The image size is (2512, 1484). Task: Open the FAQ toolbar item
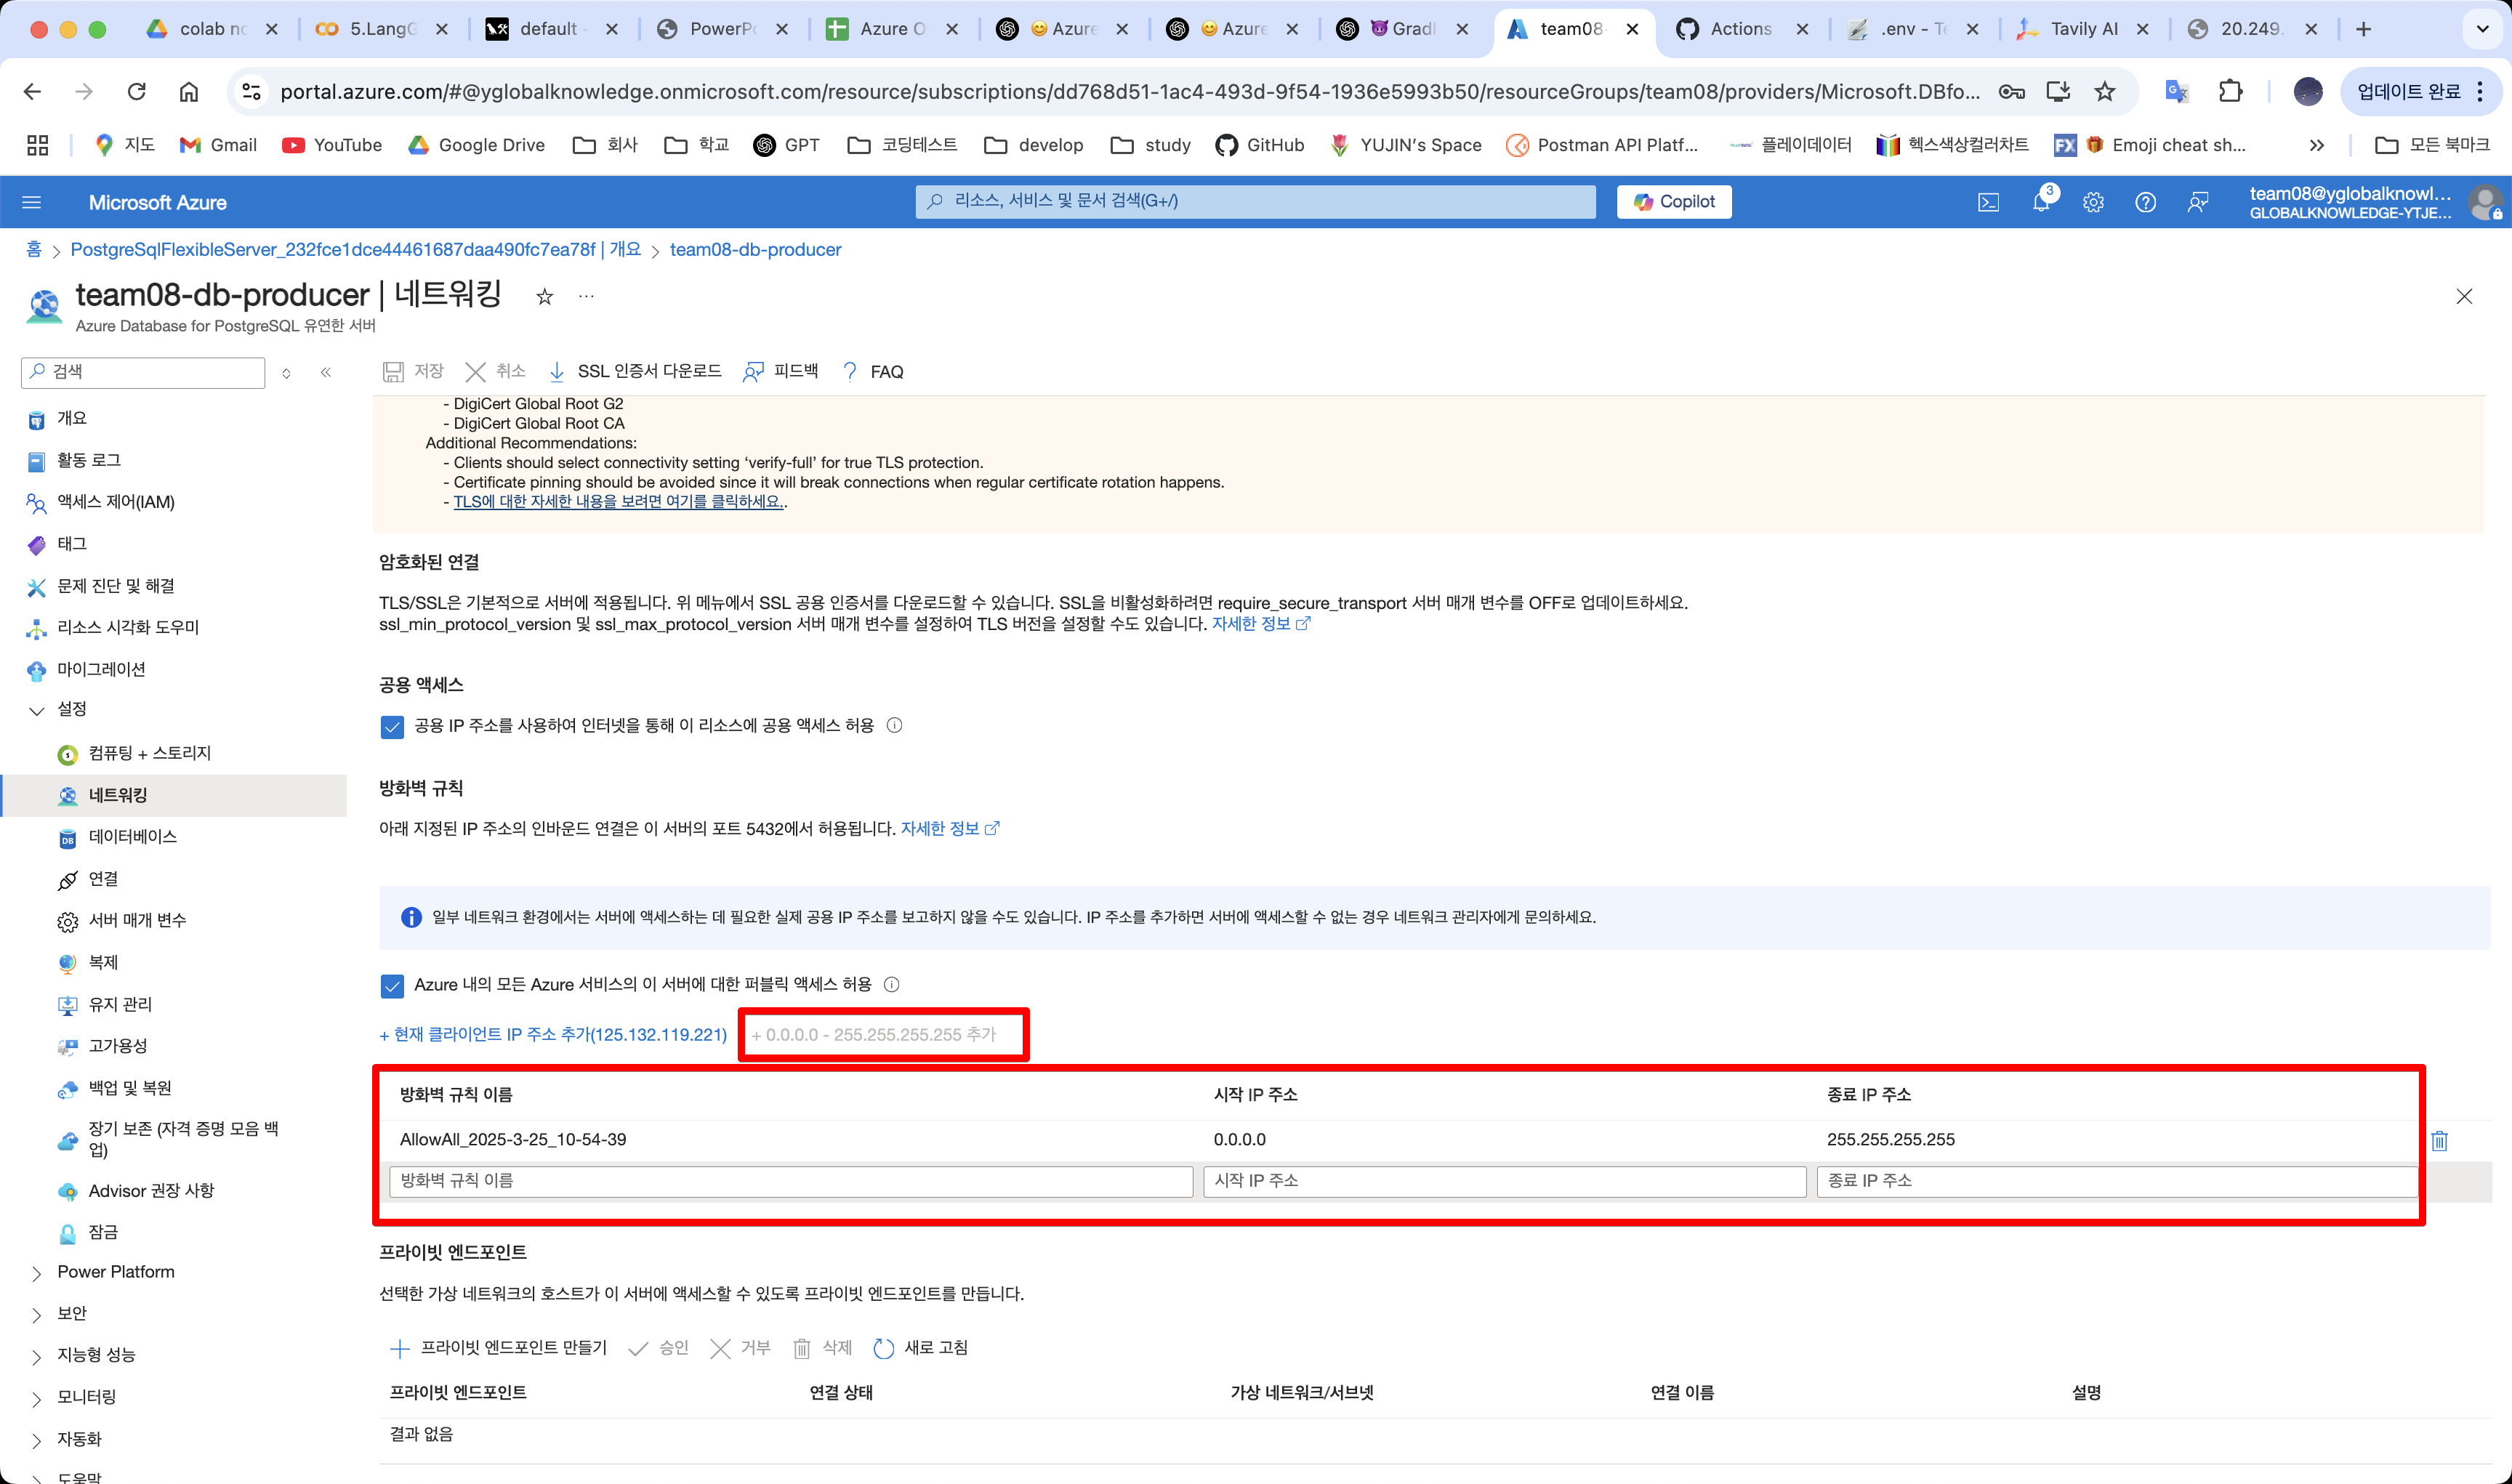click(873, 371)
